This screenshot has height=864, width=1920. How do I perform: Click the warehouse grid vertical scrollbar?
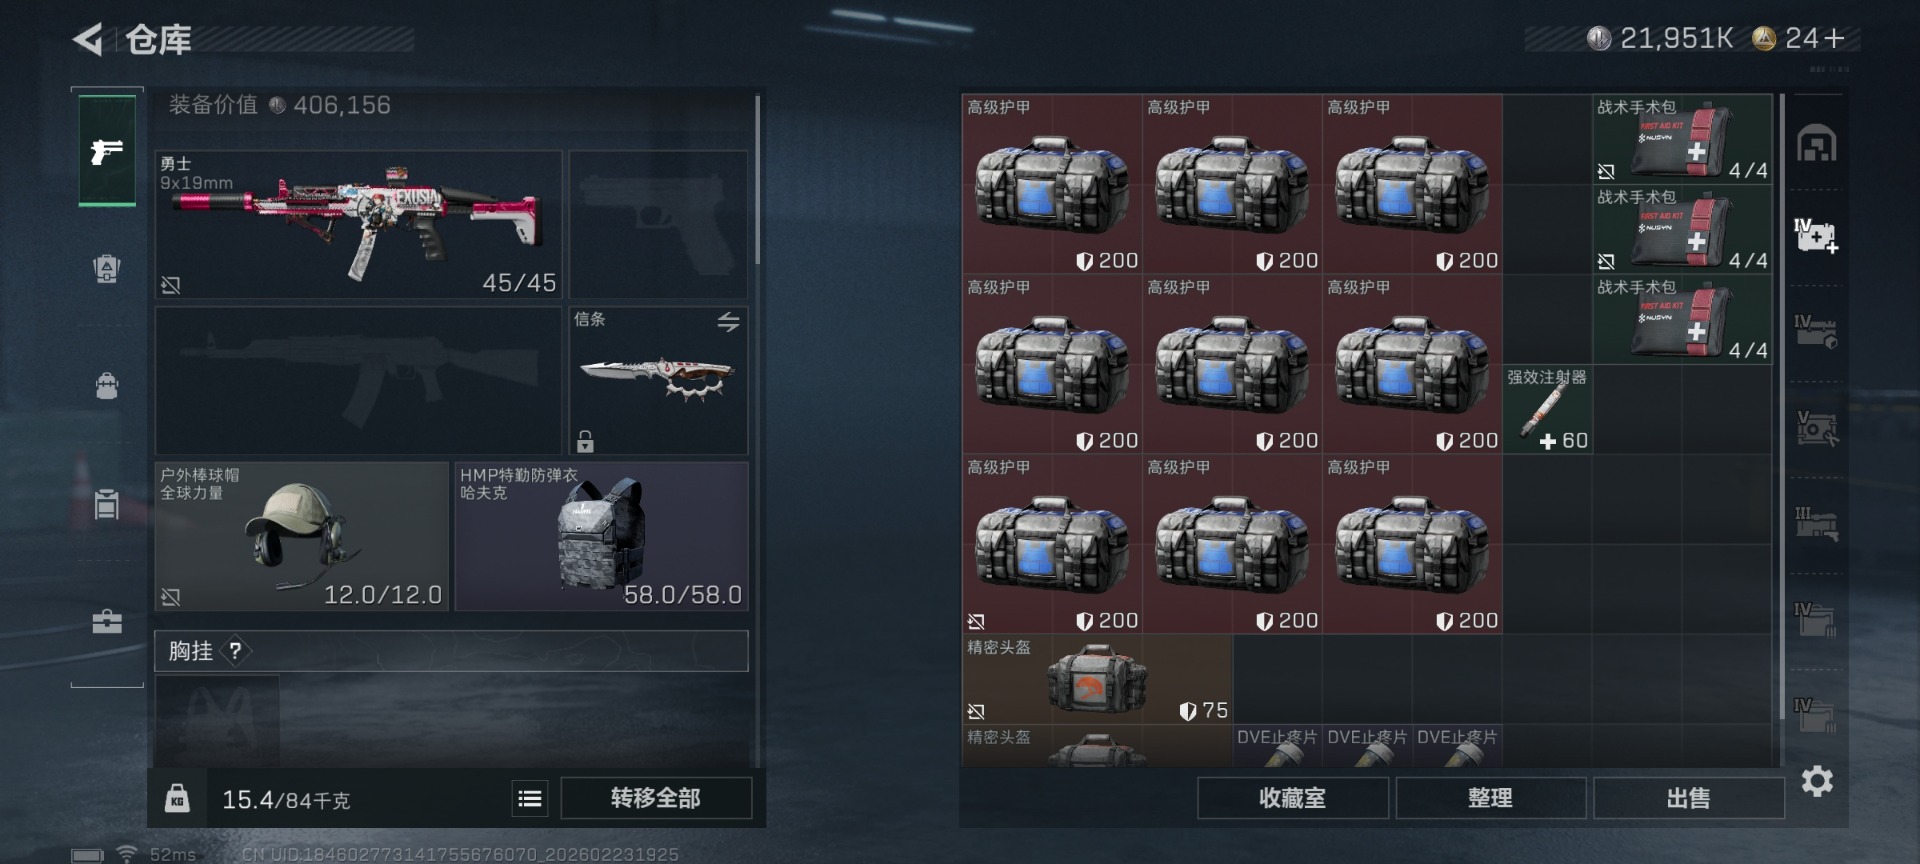pos(1780,407)
